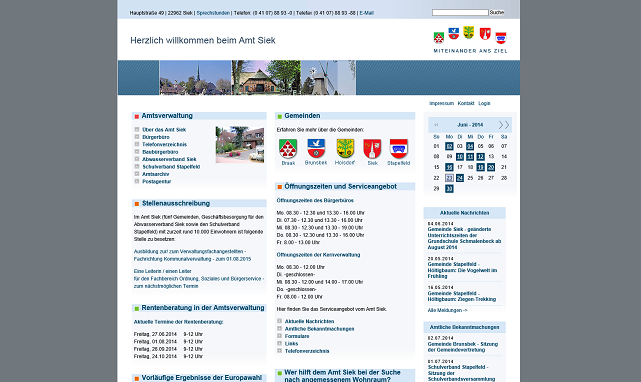The height and width of the screenshot is (382, 641).
Task: Focus the search text field
Action: pos(460,13)
